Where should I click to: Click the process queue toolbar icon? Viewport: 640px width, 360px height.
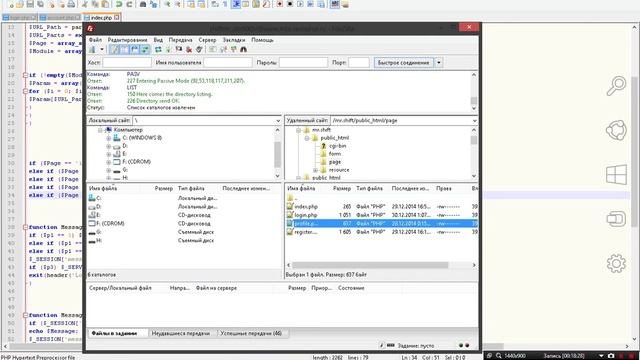[169, 49]
